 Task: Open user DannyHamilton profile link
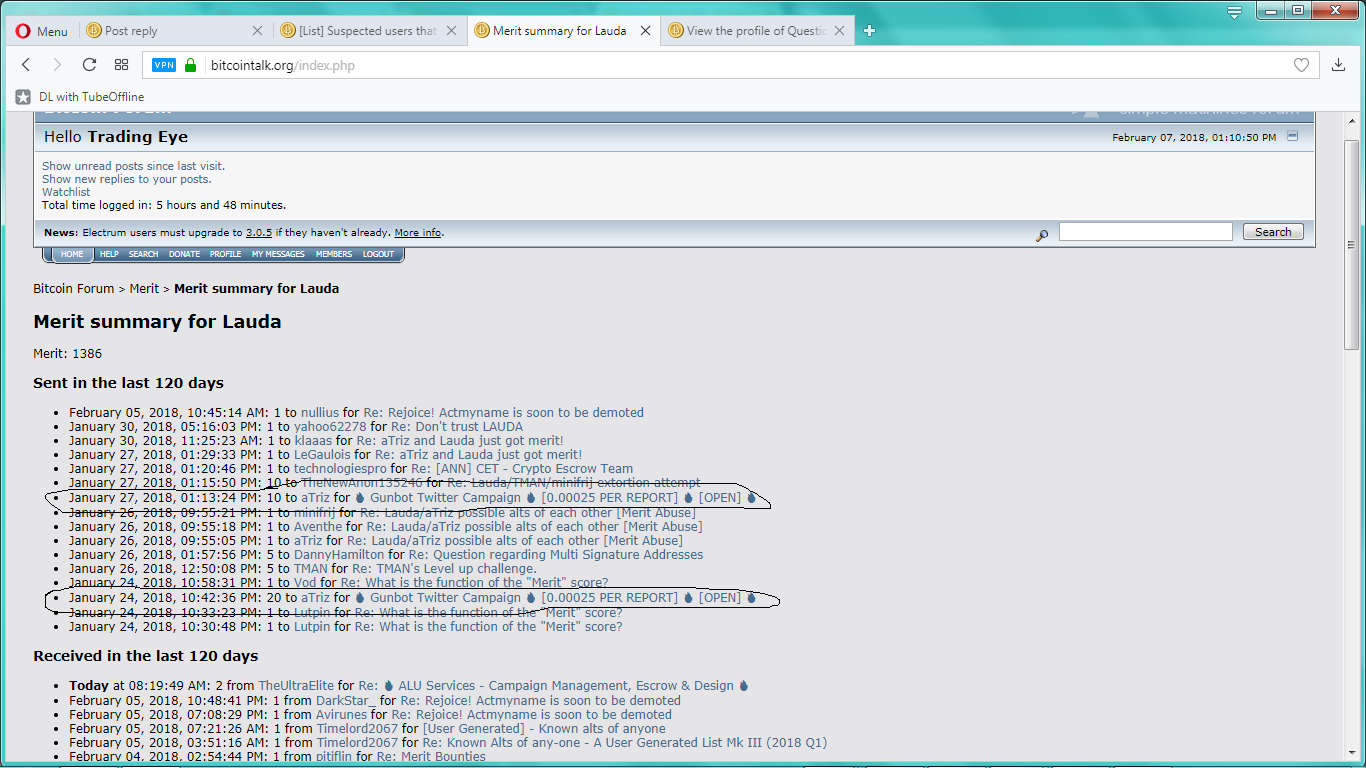(x=339, y=554)
